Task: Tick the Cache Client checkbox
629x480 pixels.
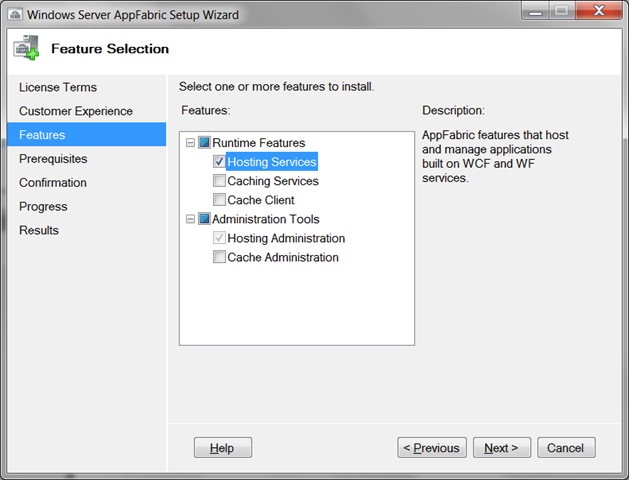Action: [x=219, y=200]
